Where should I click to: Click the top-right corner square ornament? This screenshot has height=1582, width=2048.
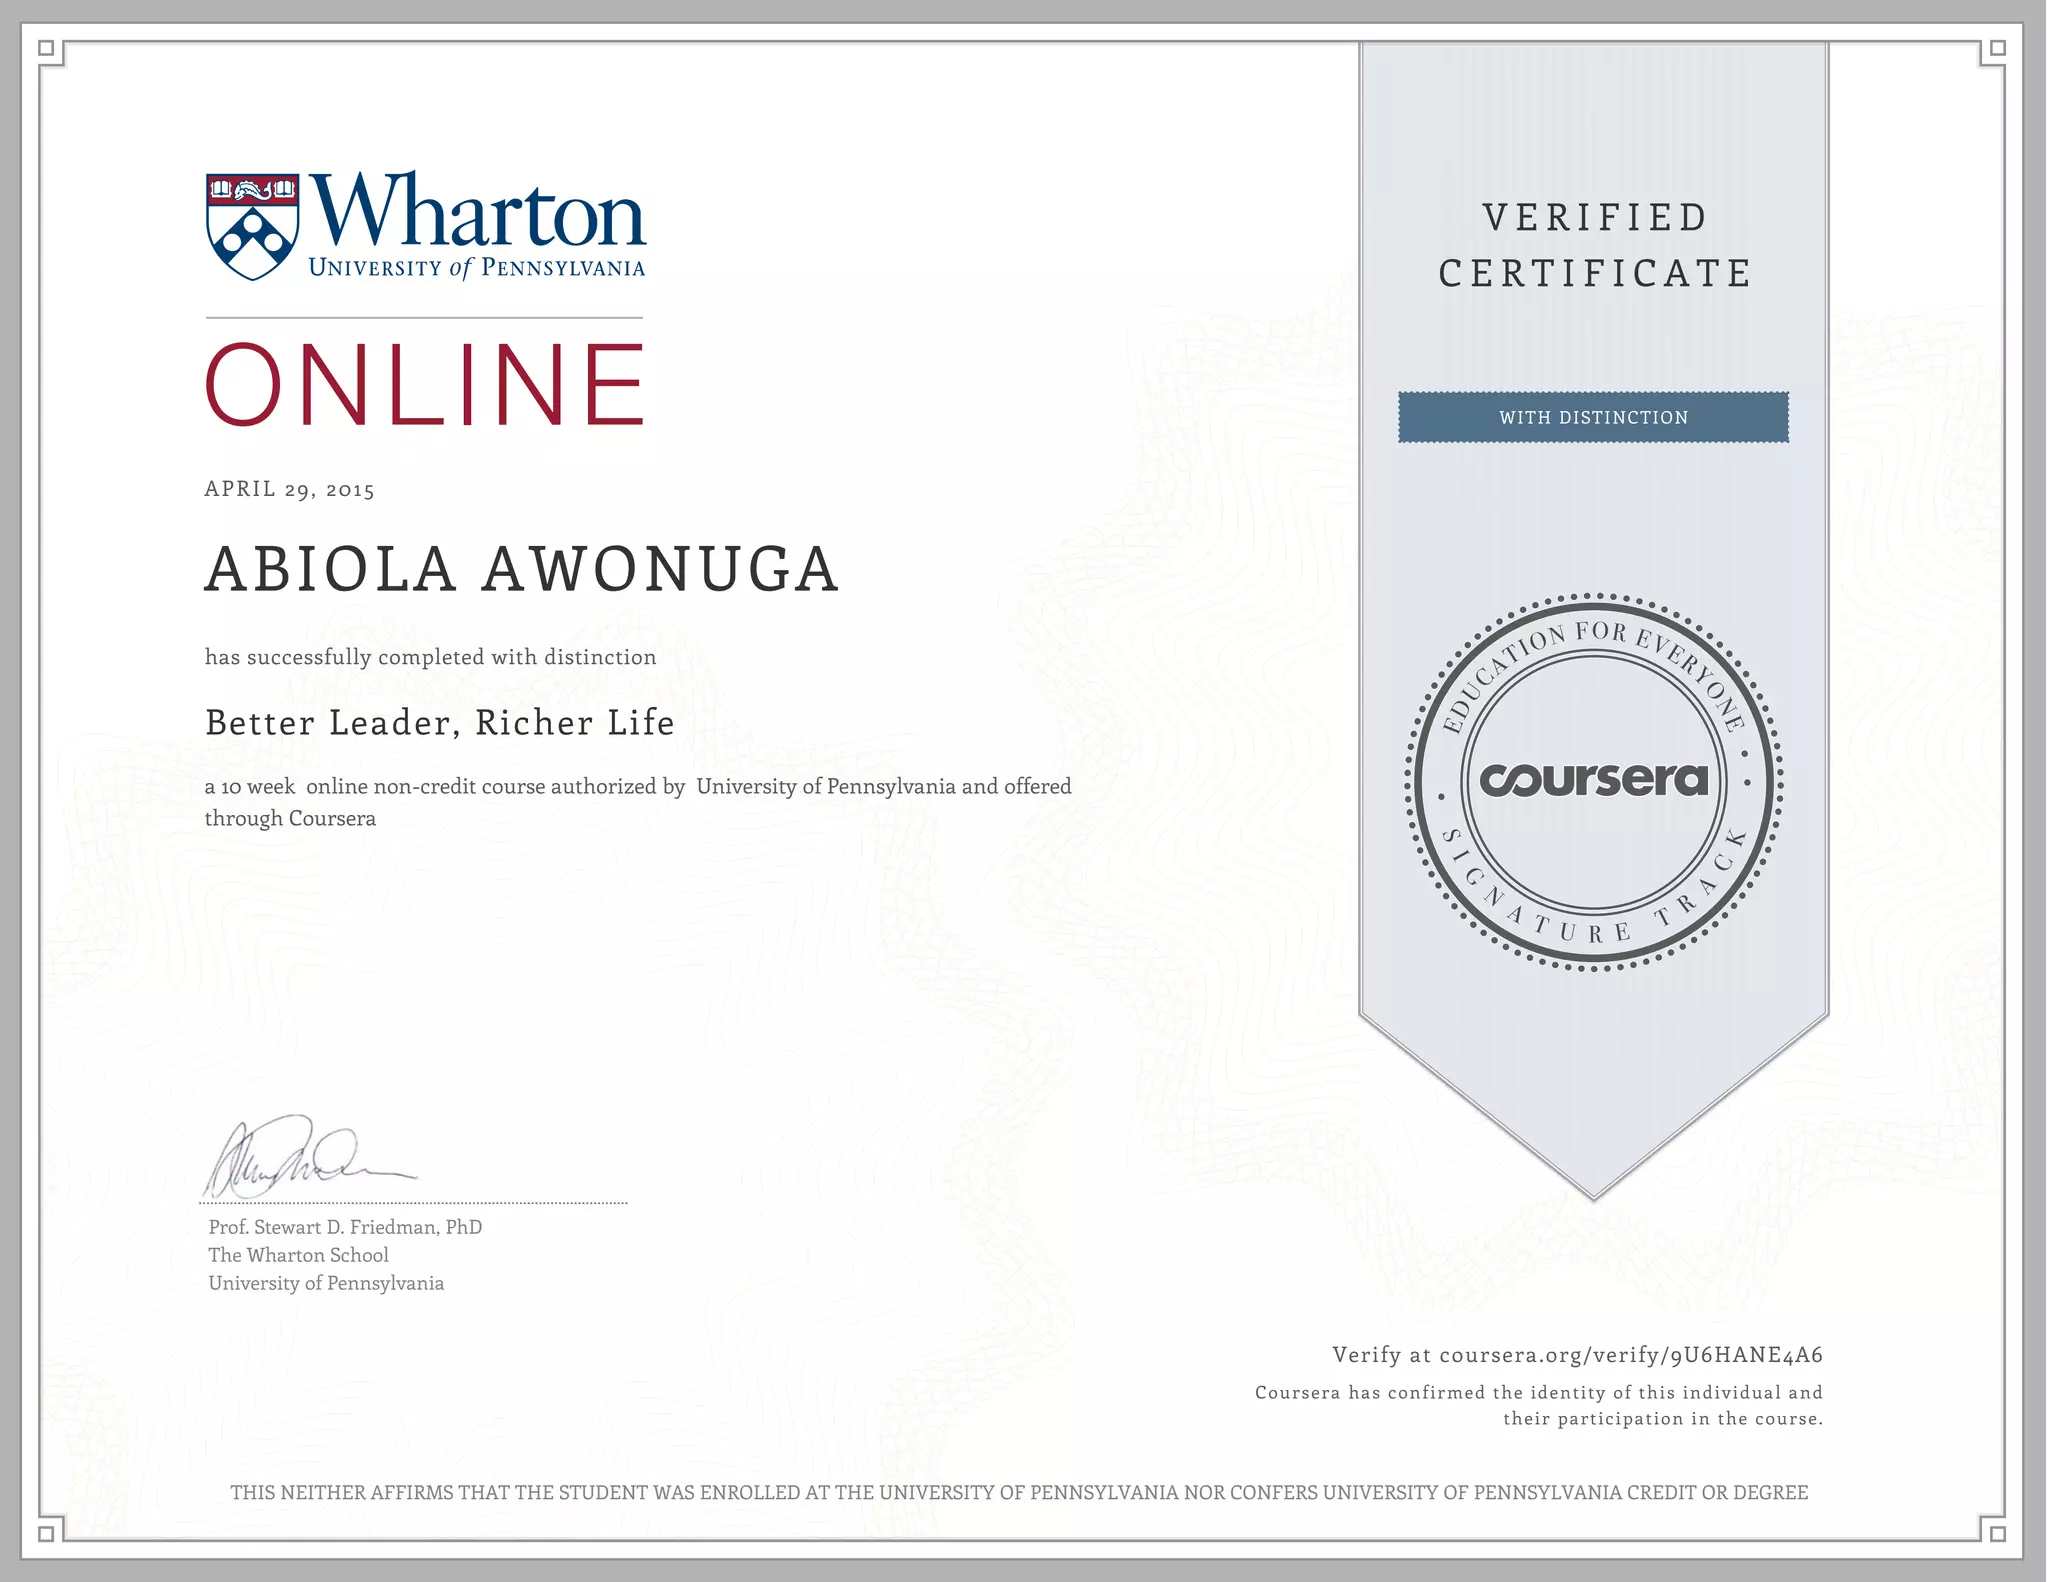(1998, 48)
